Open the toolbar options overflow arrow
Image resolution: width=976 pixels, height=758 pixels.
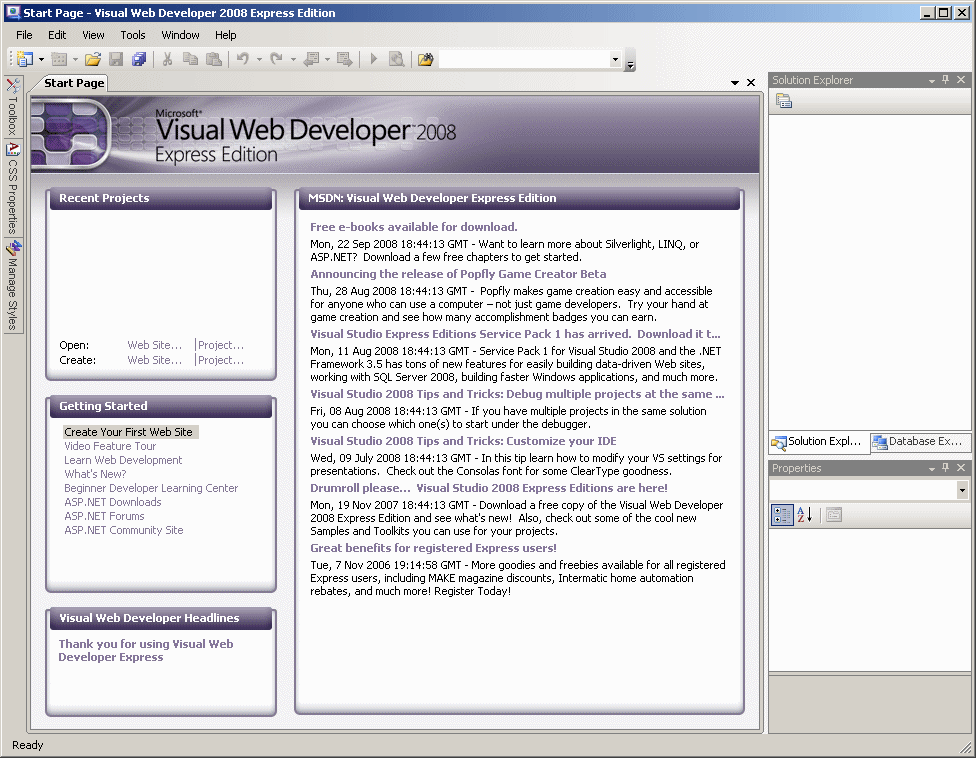point(631,64)
